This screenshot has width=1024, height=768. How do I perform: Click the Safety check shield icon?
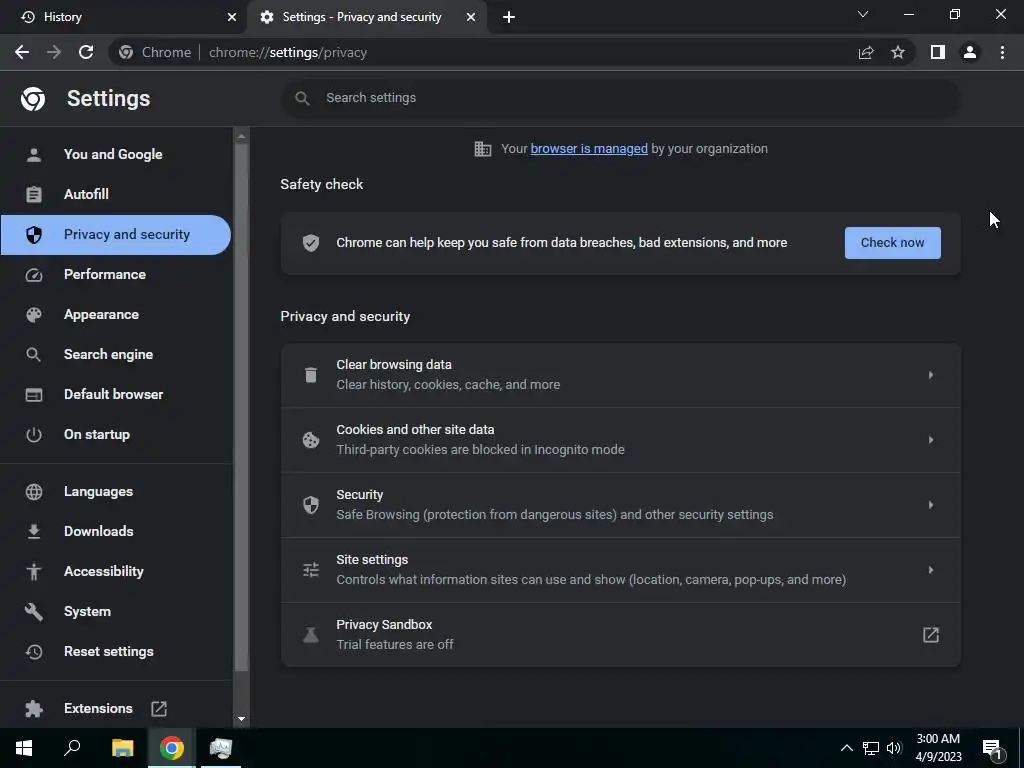coord(311,243)
